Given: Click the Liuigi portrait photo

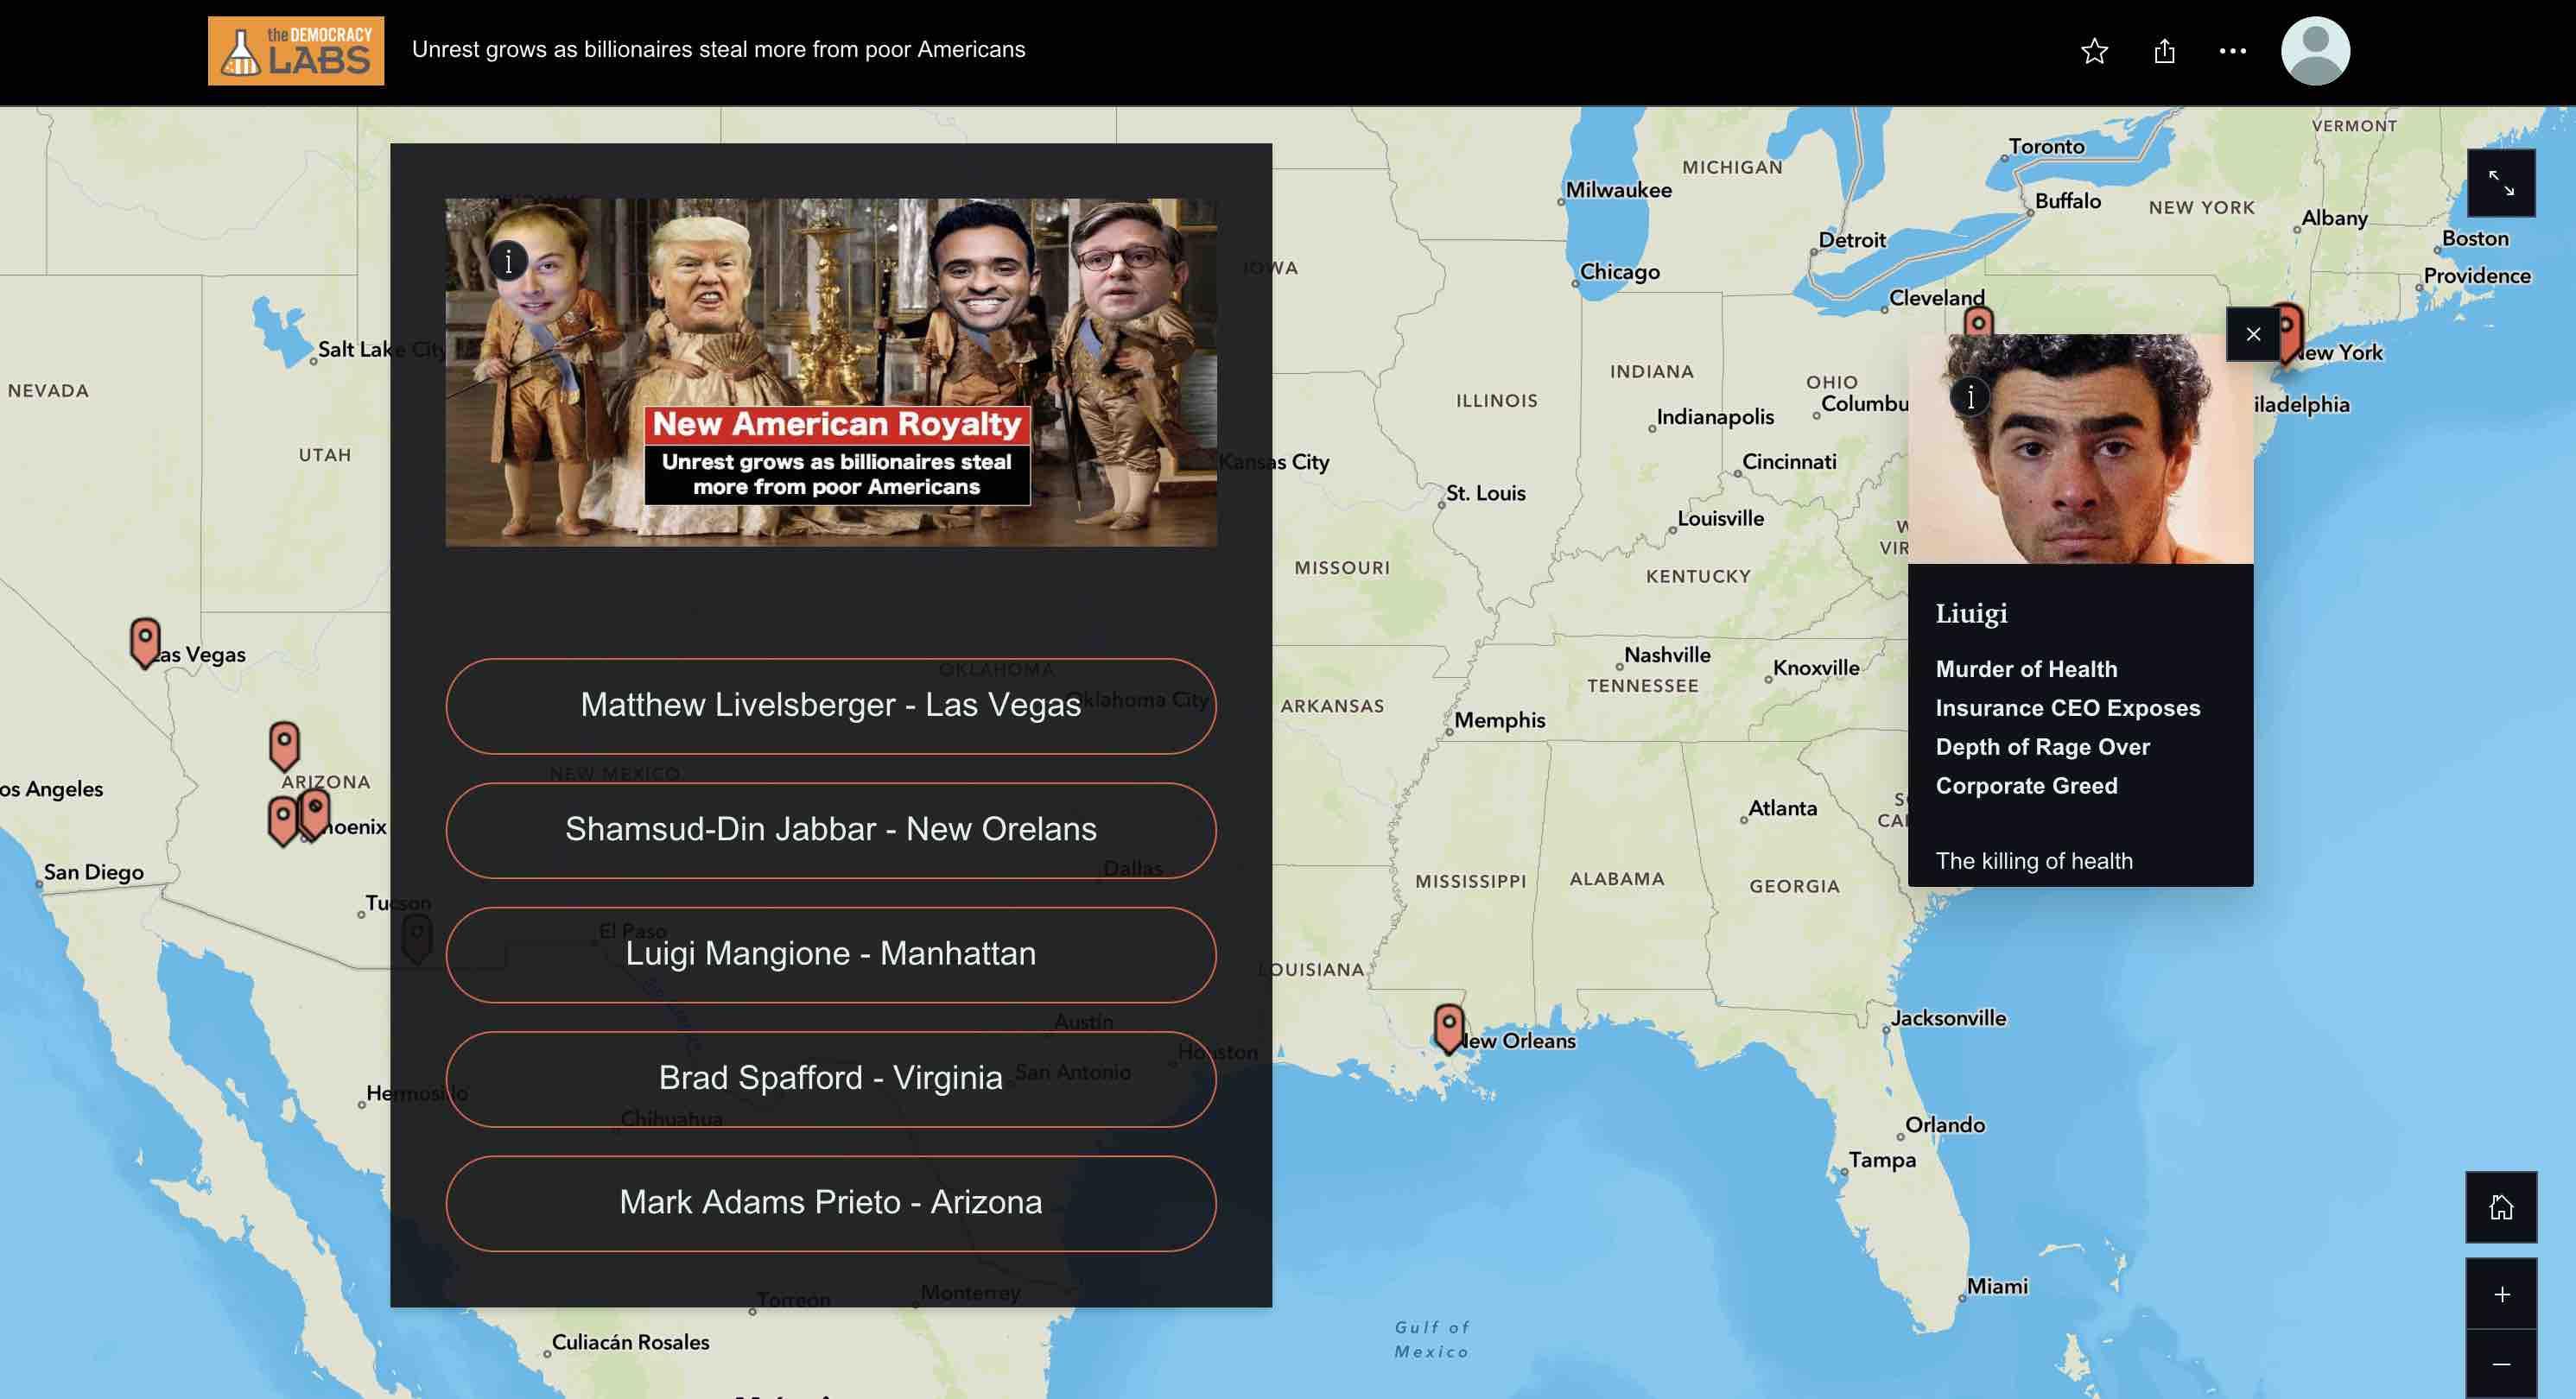Looking at the screenshot, I should click(x=2080, y=449).
